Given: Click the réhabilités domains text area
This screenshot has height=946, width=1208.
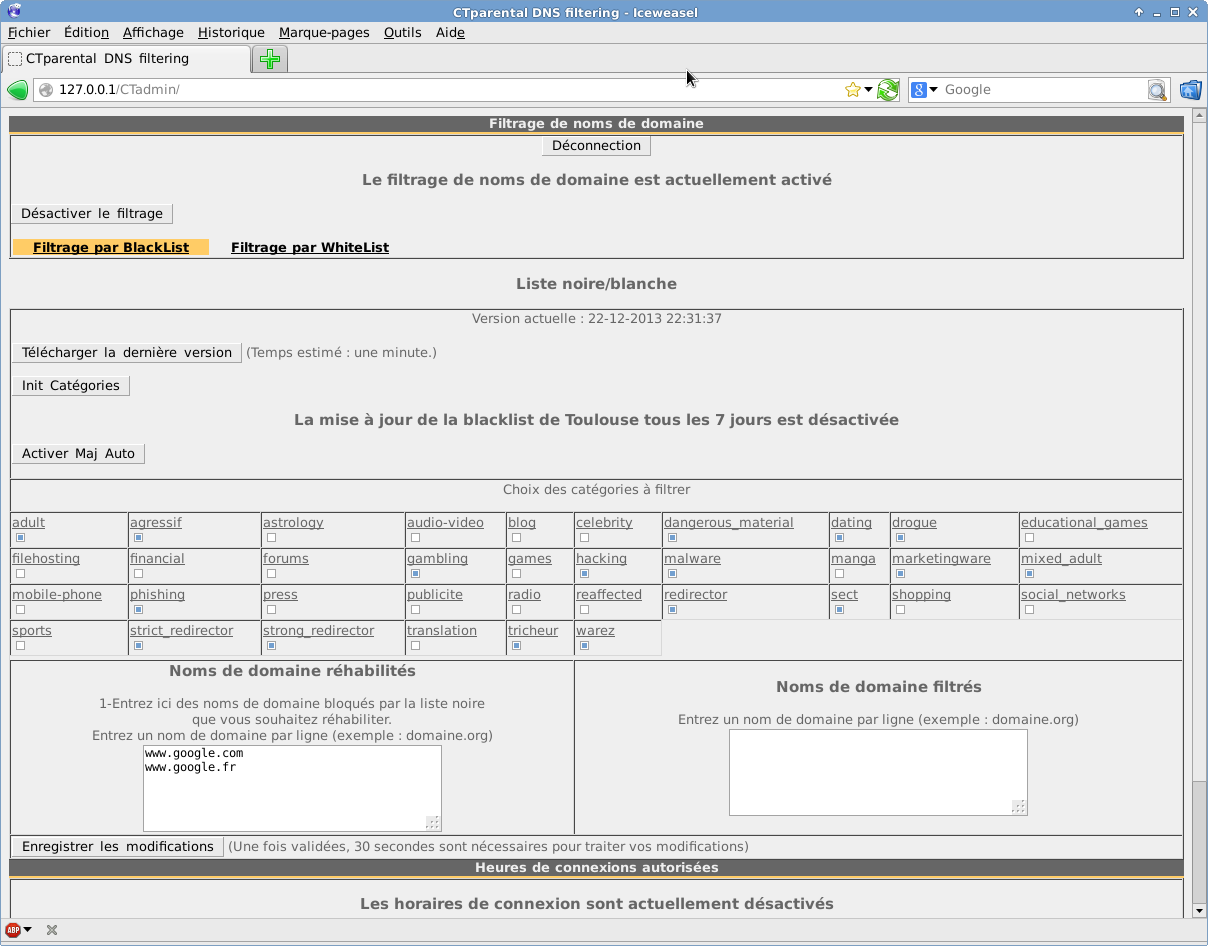Looking at the screenshot, I should (292, 788).
